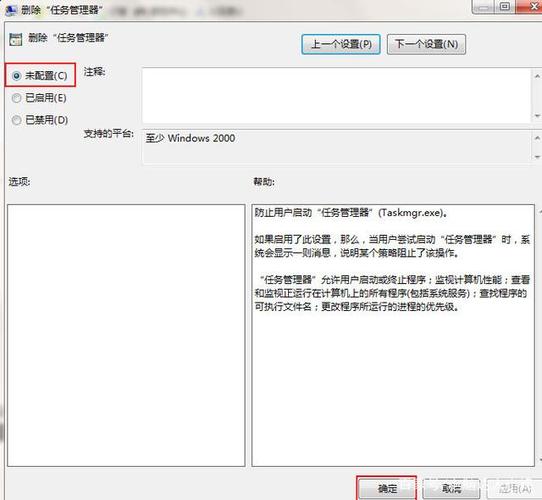Viewport: 542px width, 500px height.
Task: Click the 注释: label
Action: tap(94, 72)
